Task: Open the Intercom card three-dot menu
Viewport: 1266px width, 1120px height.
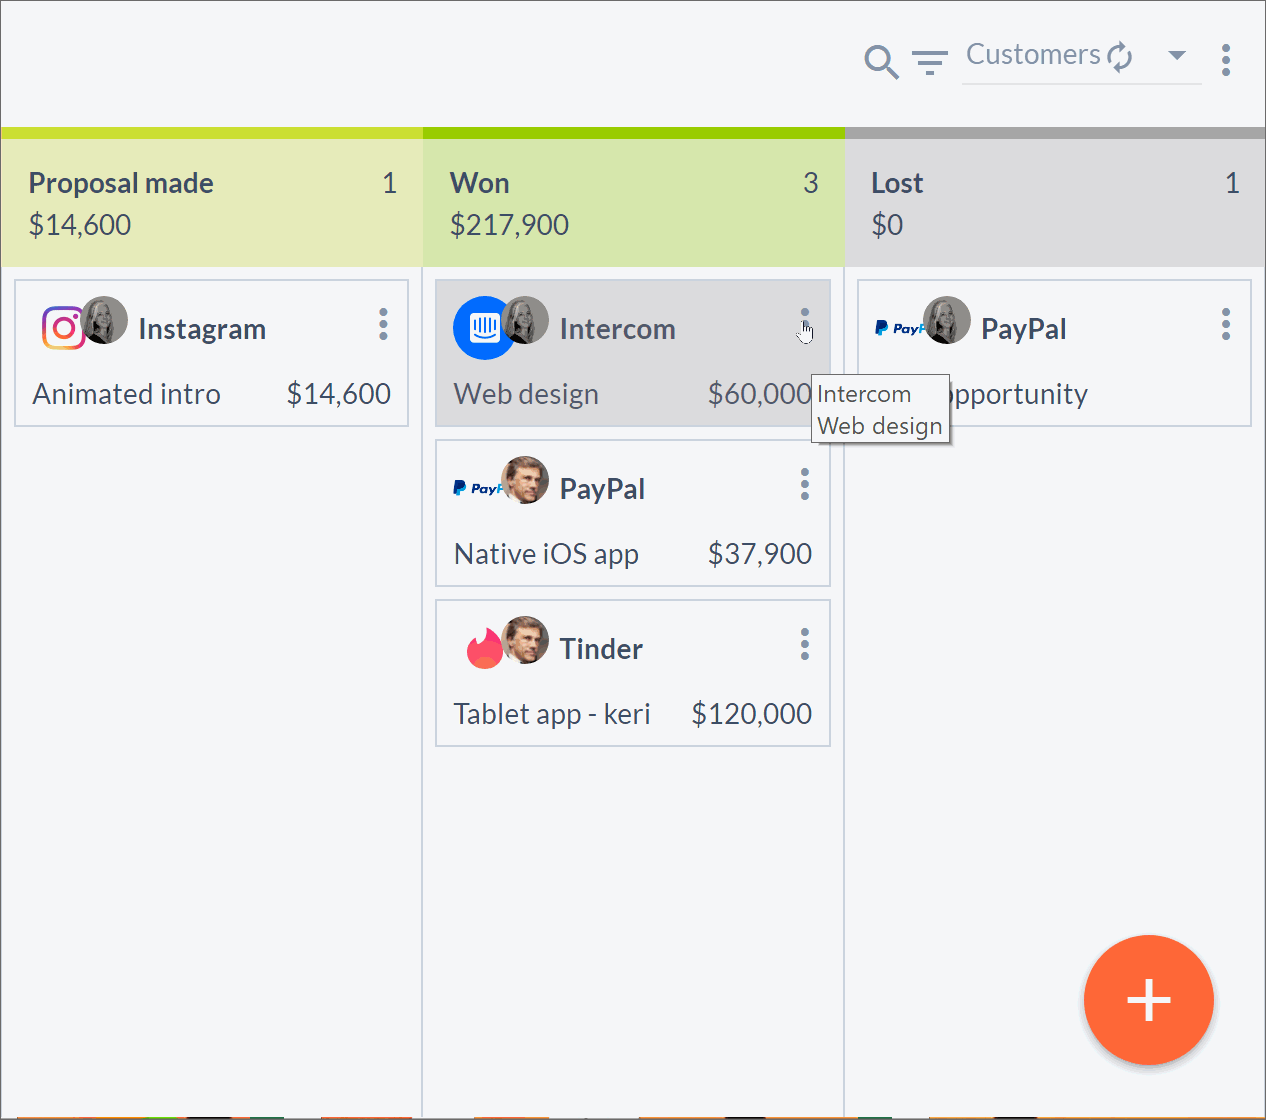Action: pos(805,324)
